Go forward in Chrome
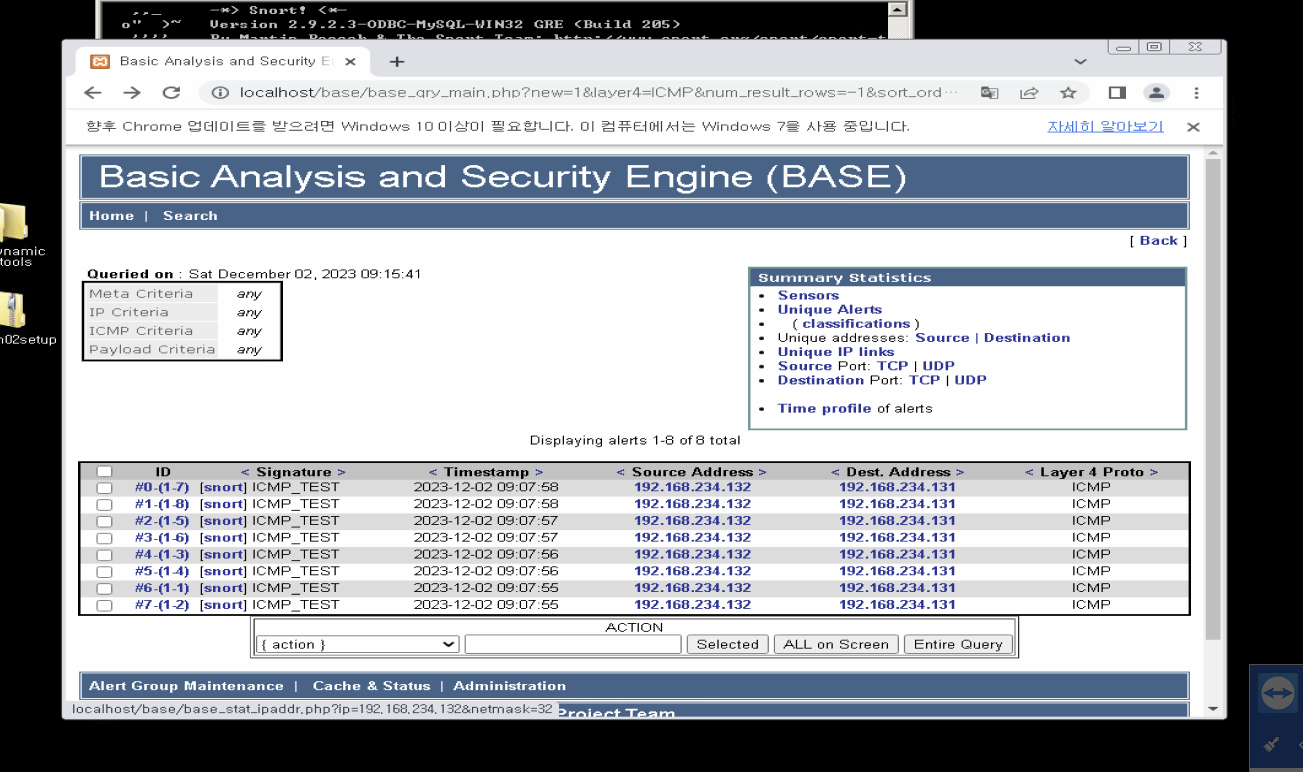Screen dimensions: 1303x772 pos(132,93)
